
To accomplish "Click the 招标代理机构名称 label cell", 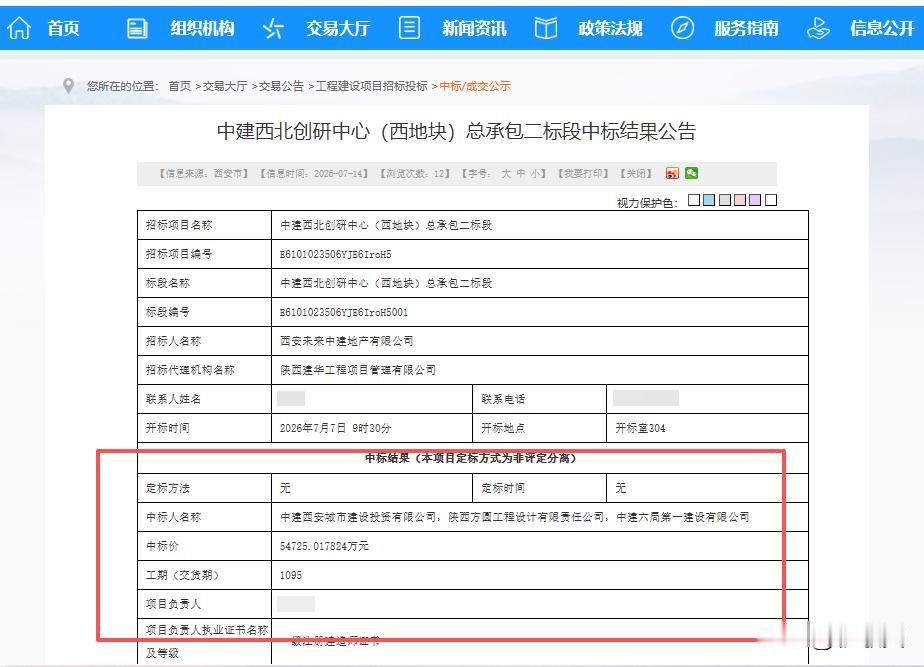I will pyautogui.click(x=204, y=370).
